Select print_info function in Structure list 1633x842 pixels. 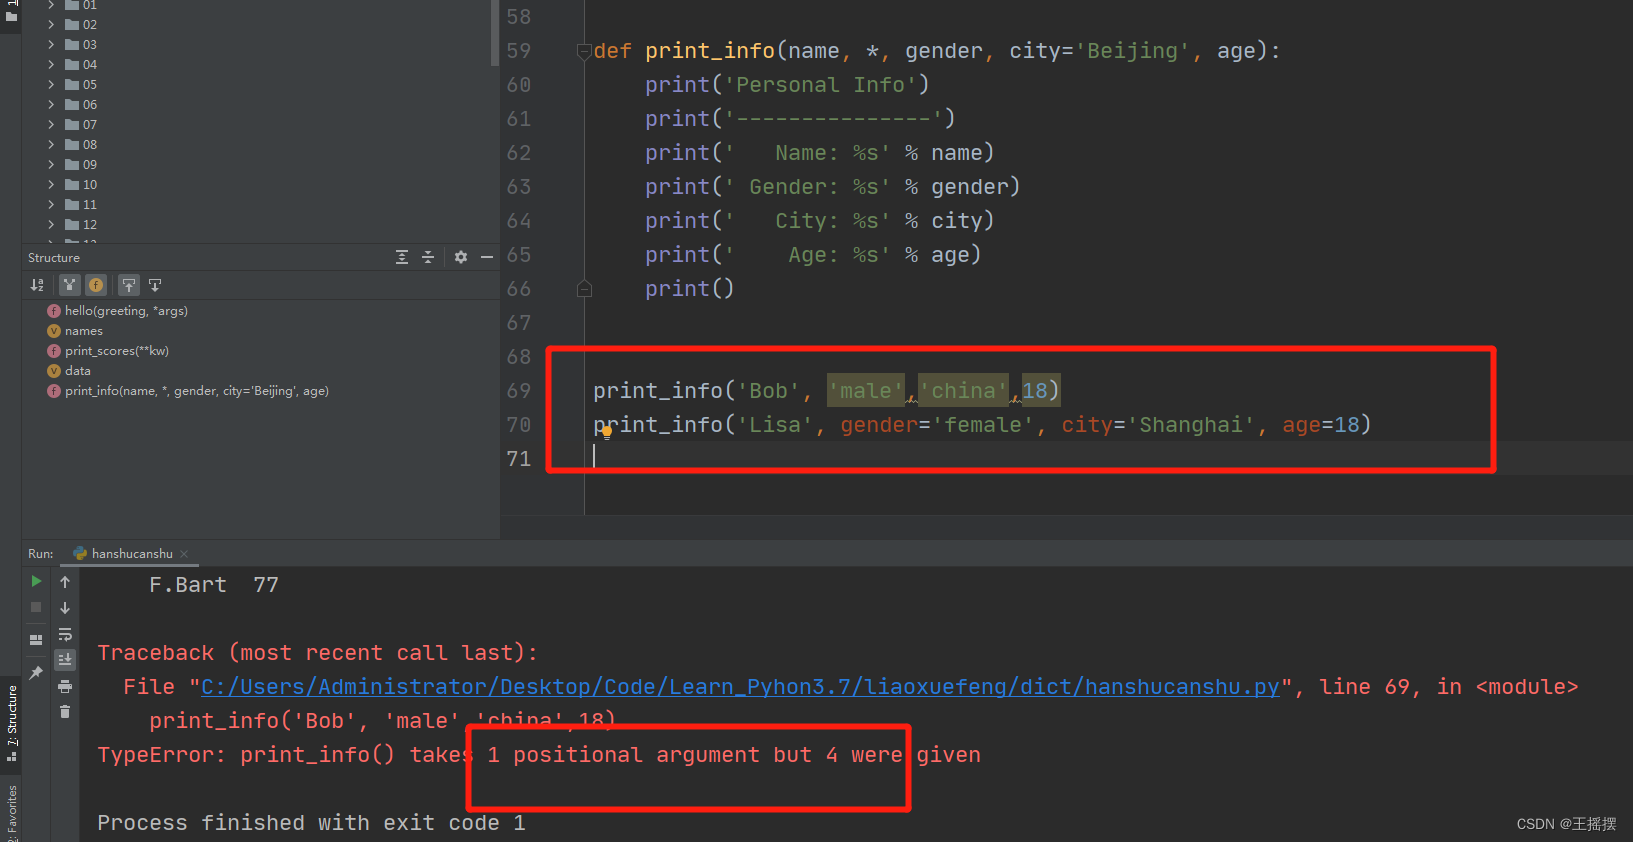click(x=188, y=391)
